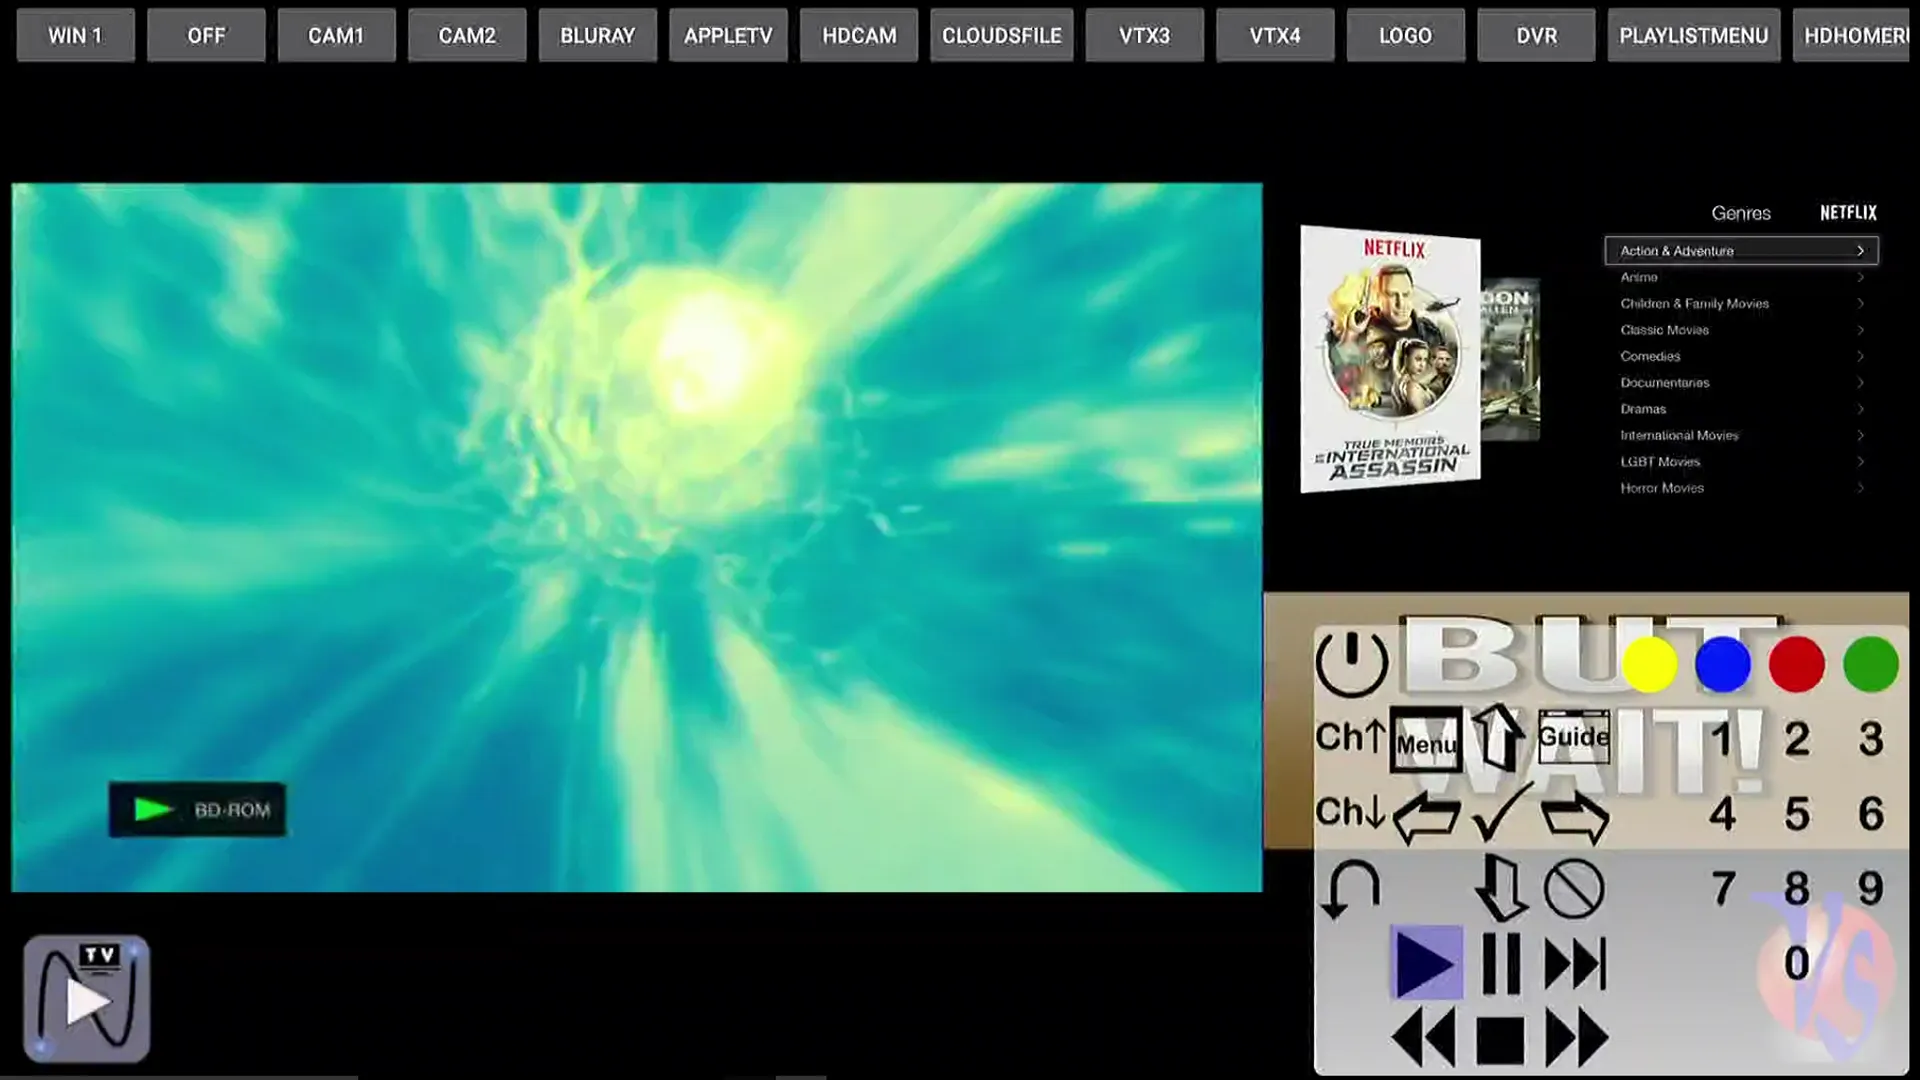Click the Guide button on remote control
This screenshot has width=1920, height=1080.
(x=1573, y=738)
